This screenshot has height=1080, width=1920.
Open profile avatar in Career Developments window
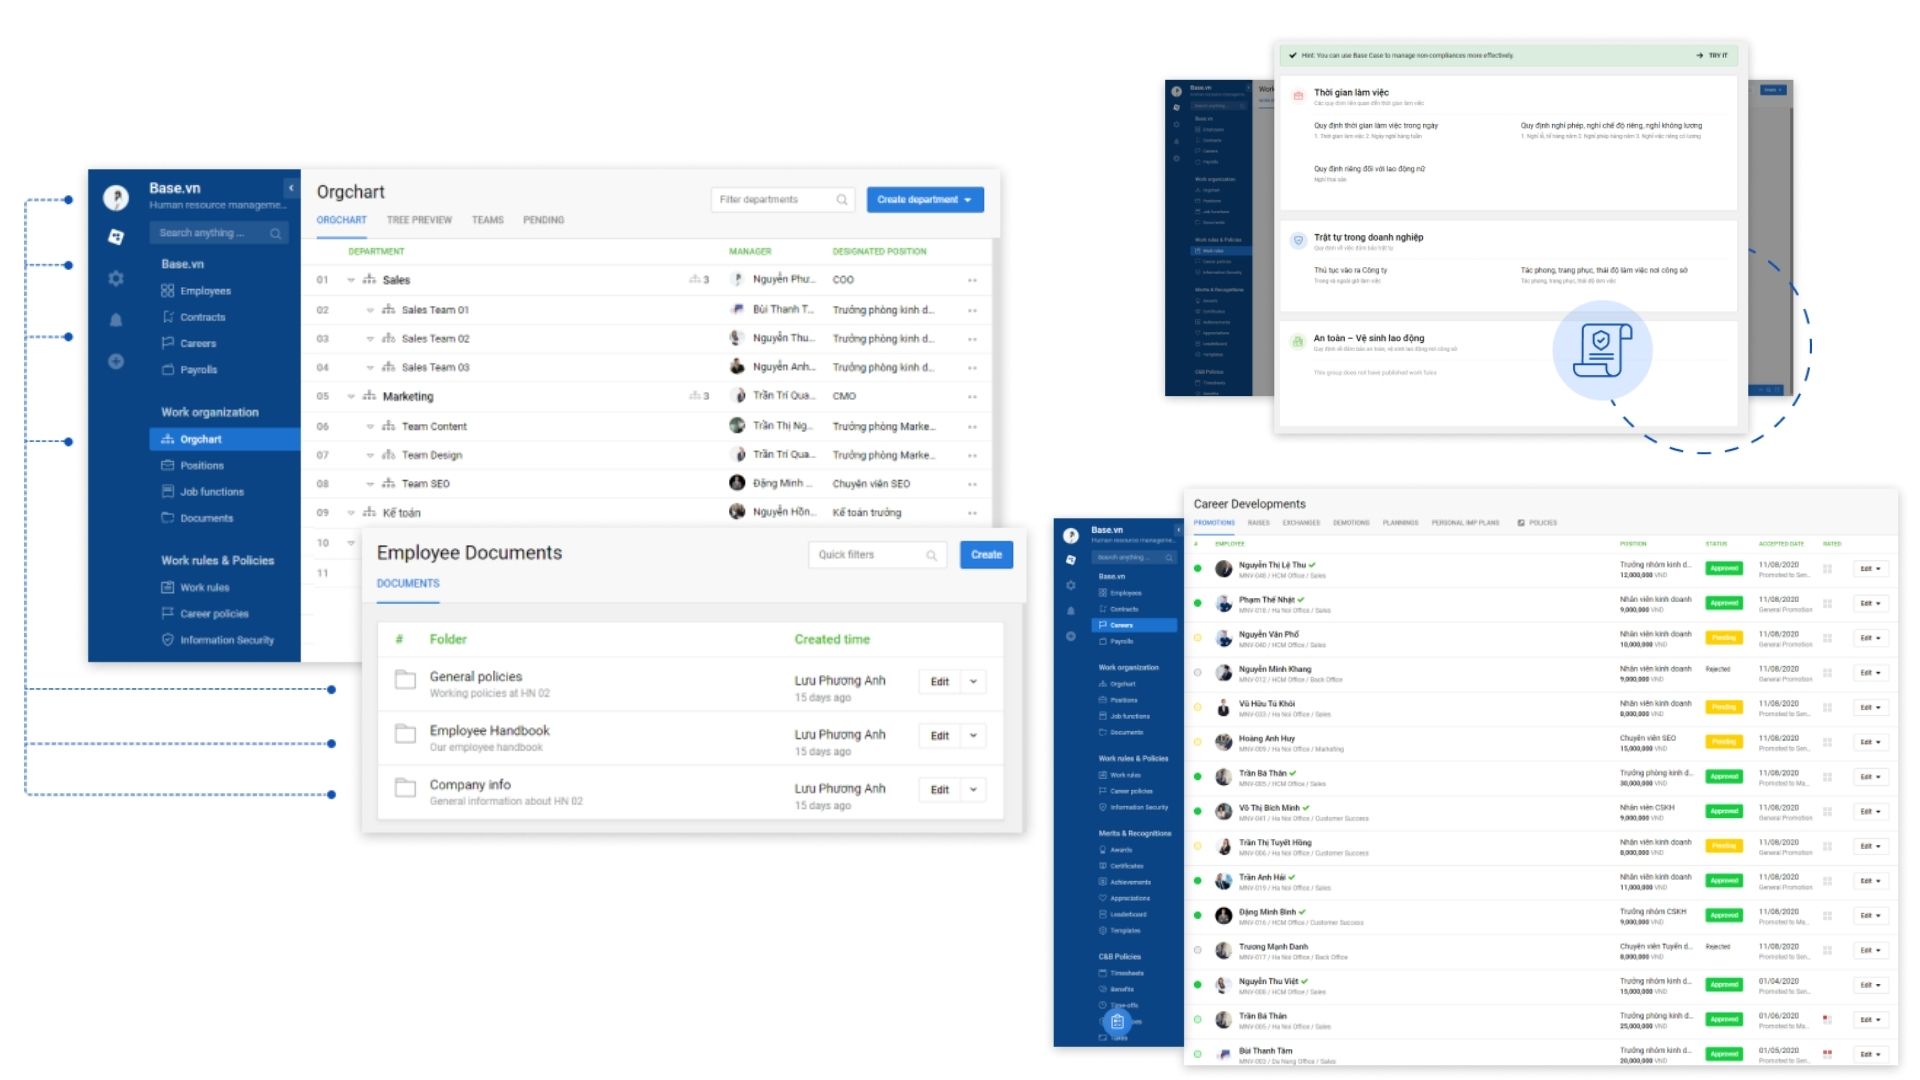[1070, 535]
